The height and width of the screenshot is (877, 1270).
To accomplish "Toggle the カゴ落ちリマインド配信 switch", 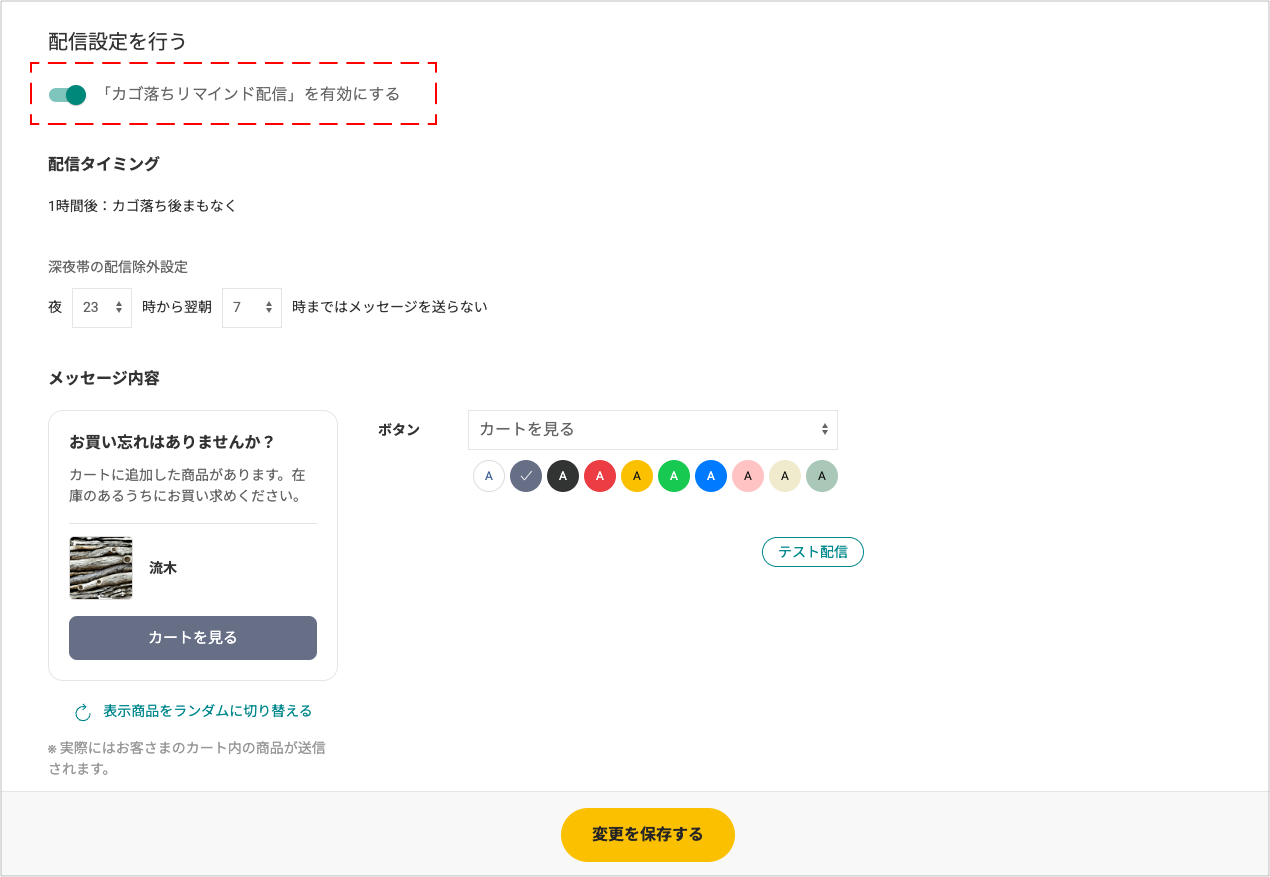I will 68,95.
